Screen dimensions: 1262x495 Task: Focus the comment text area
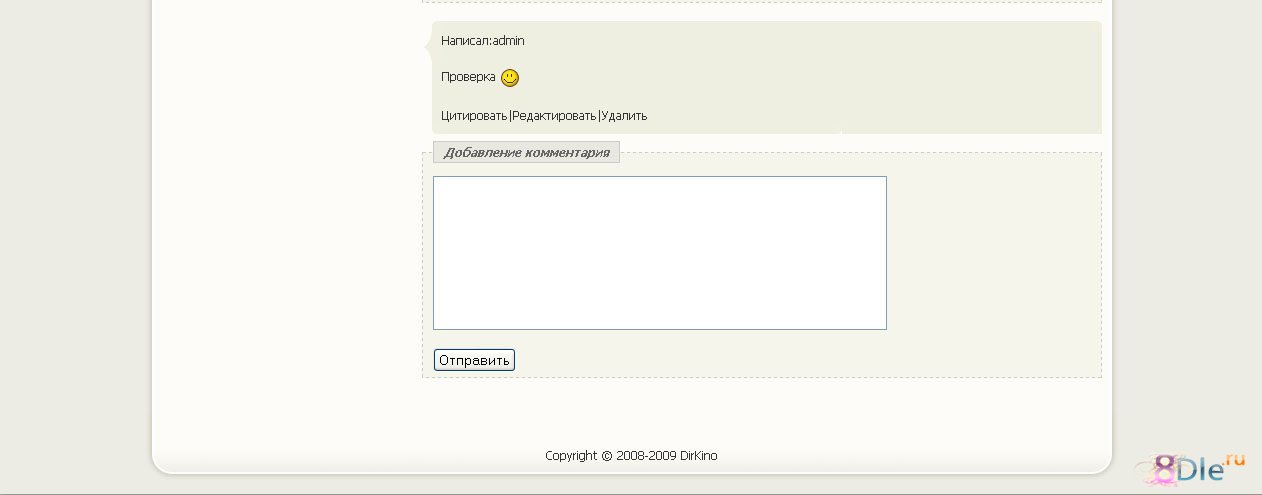point(660,253)
